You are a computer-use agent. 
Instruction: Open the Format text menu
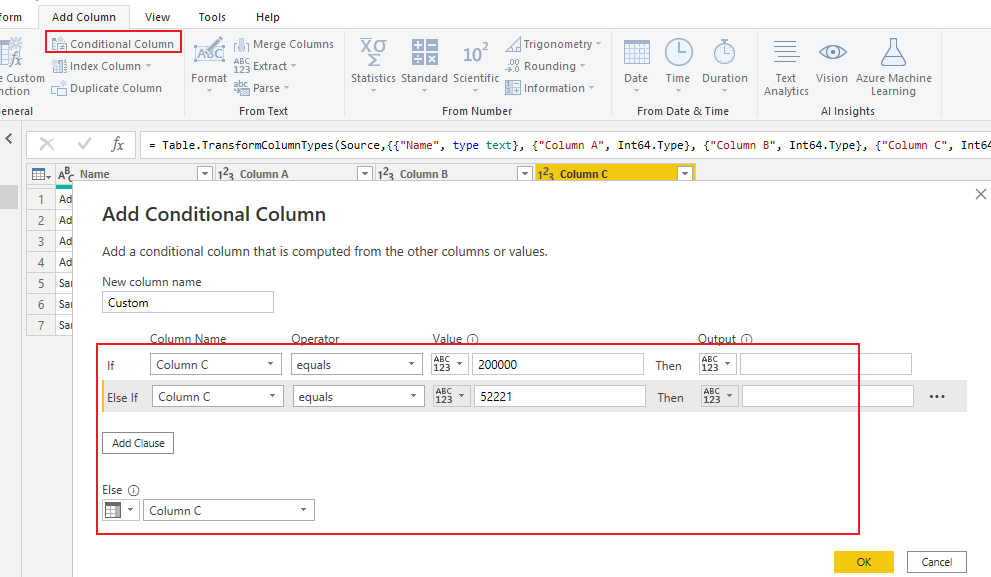pyautogui.click(x=209, y=65)
